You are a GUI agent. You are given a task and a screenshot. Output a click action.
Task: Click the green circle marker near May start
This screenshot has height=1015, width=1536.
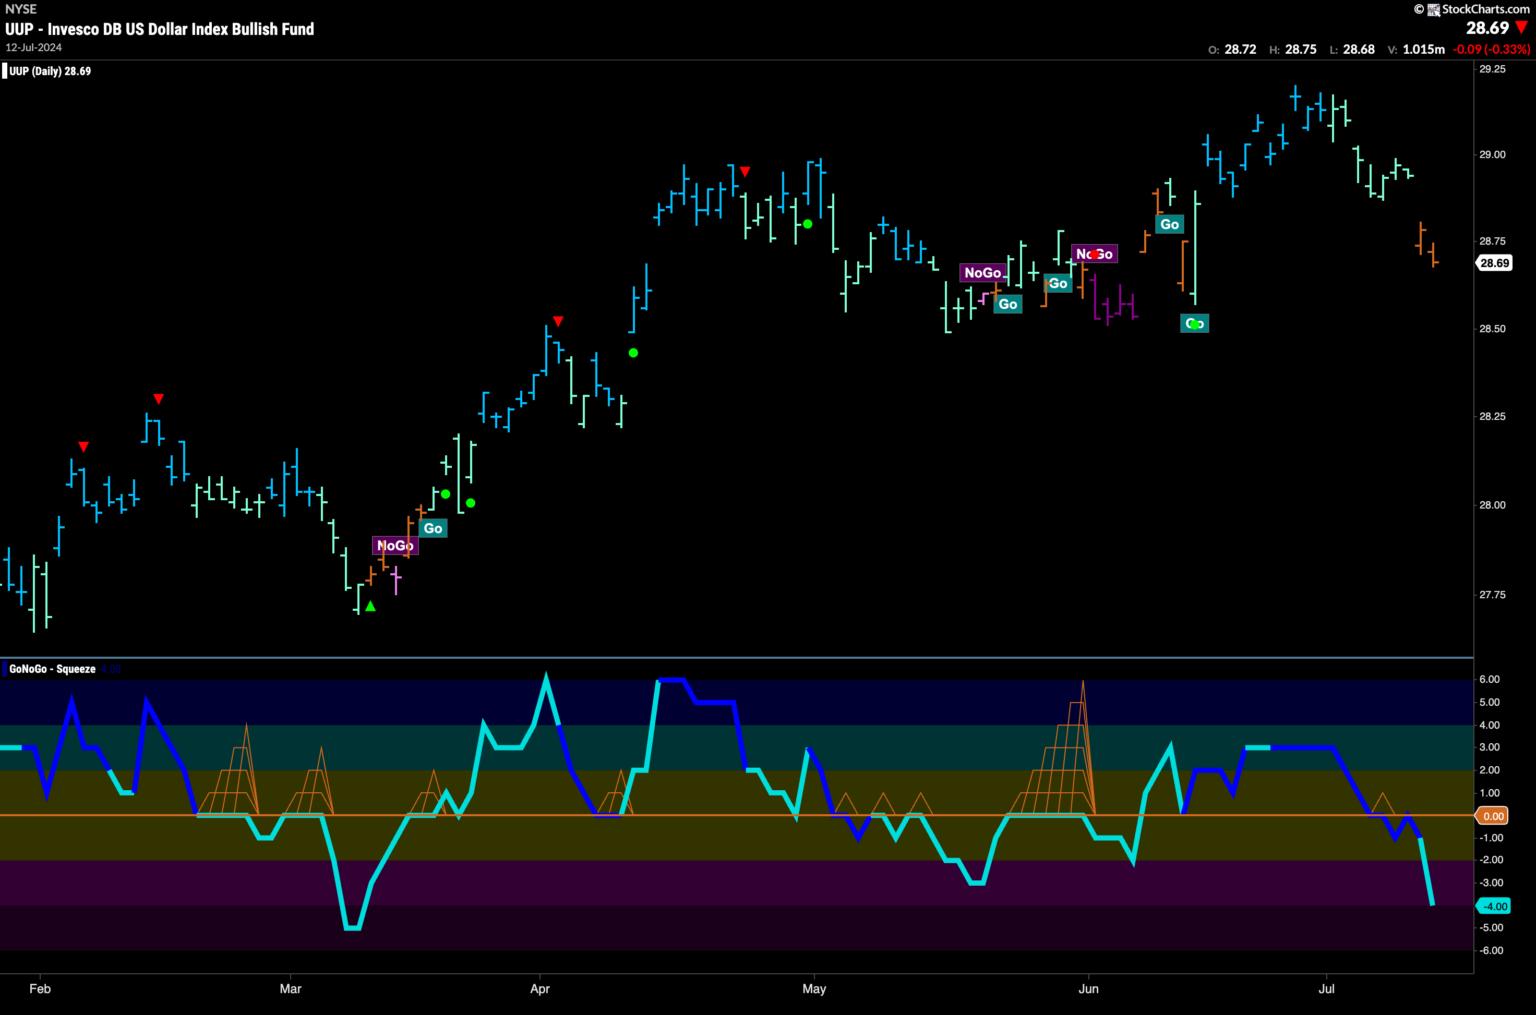[807, 224]
